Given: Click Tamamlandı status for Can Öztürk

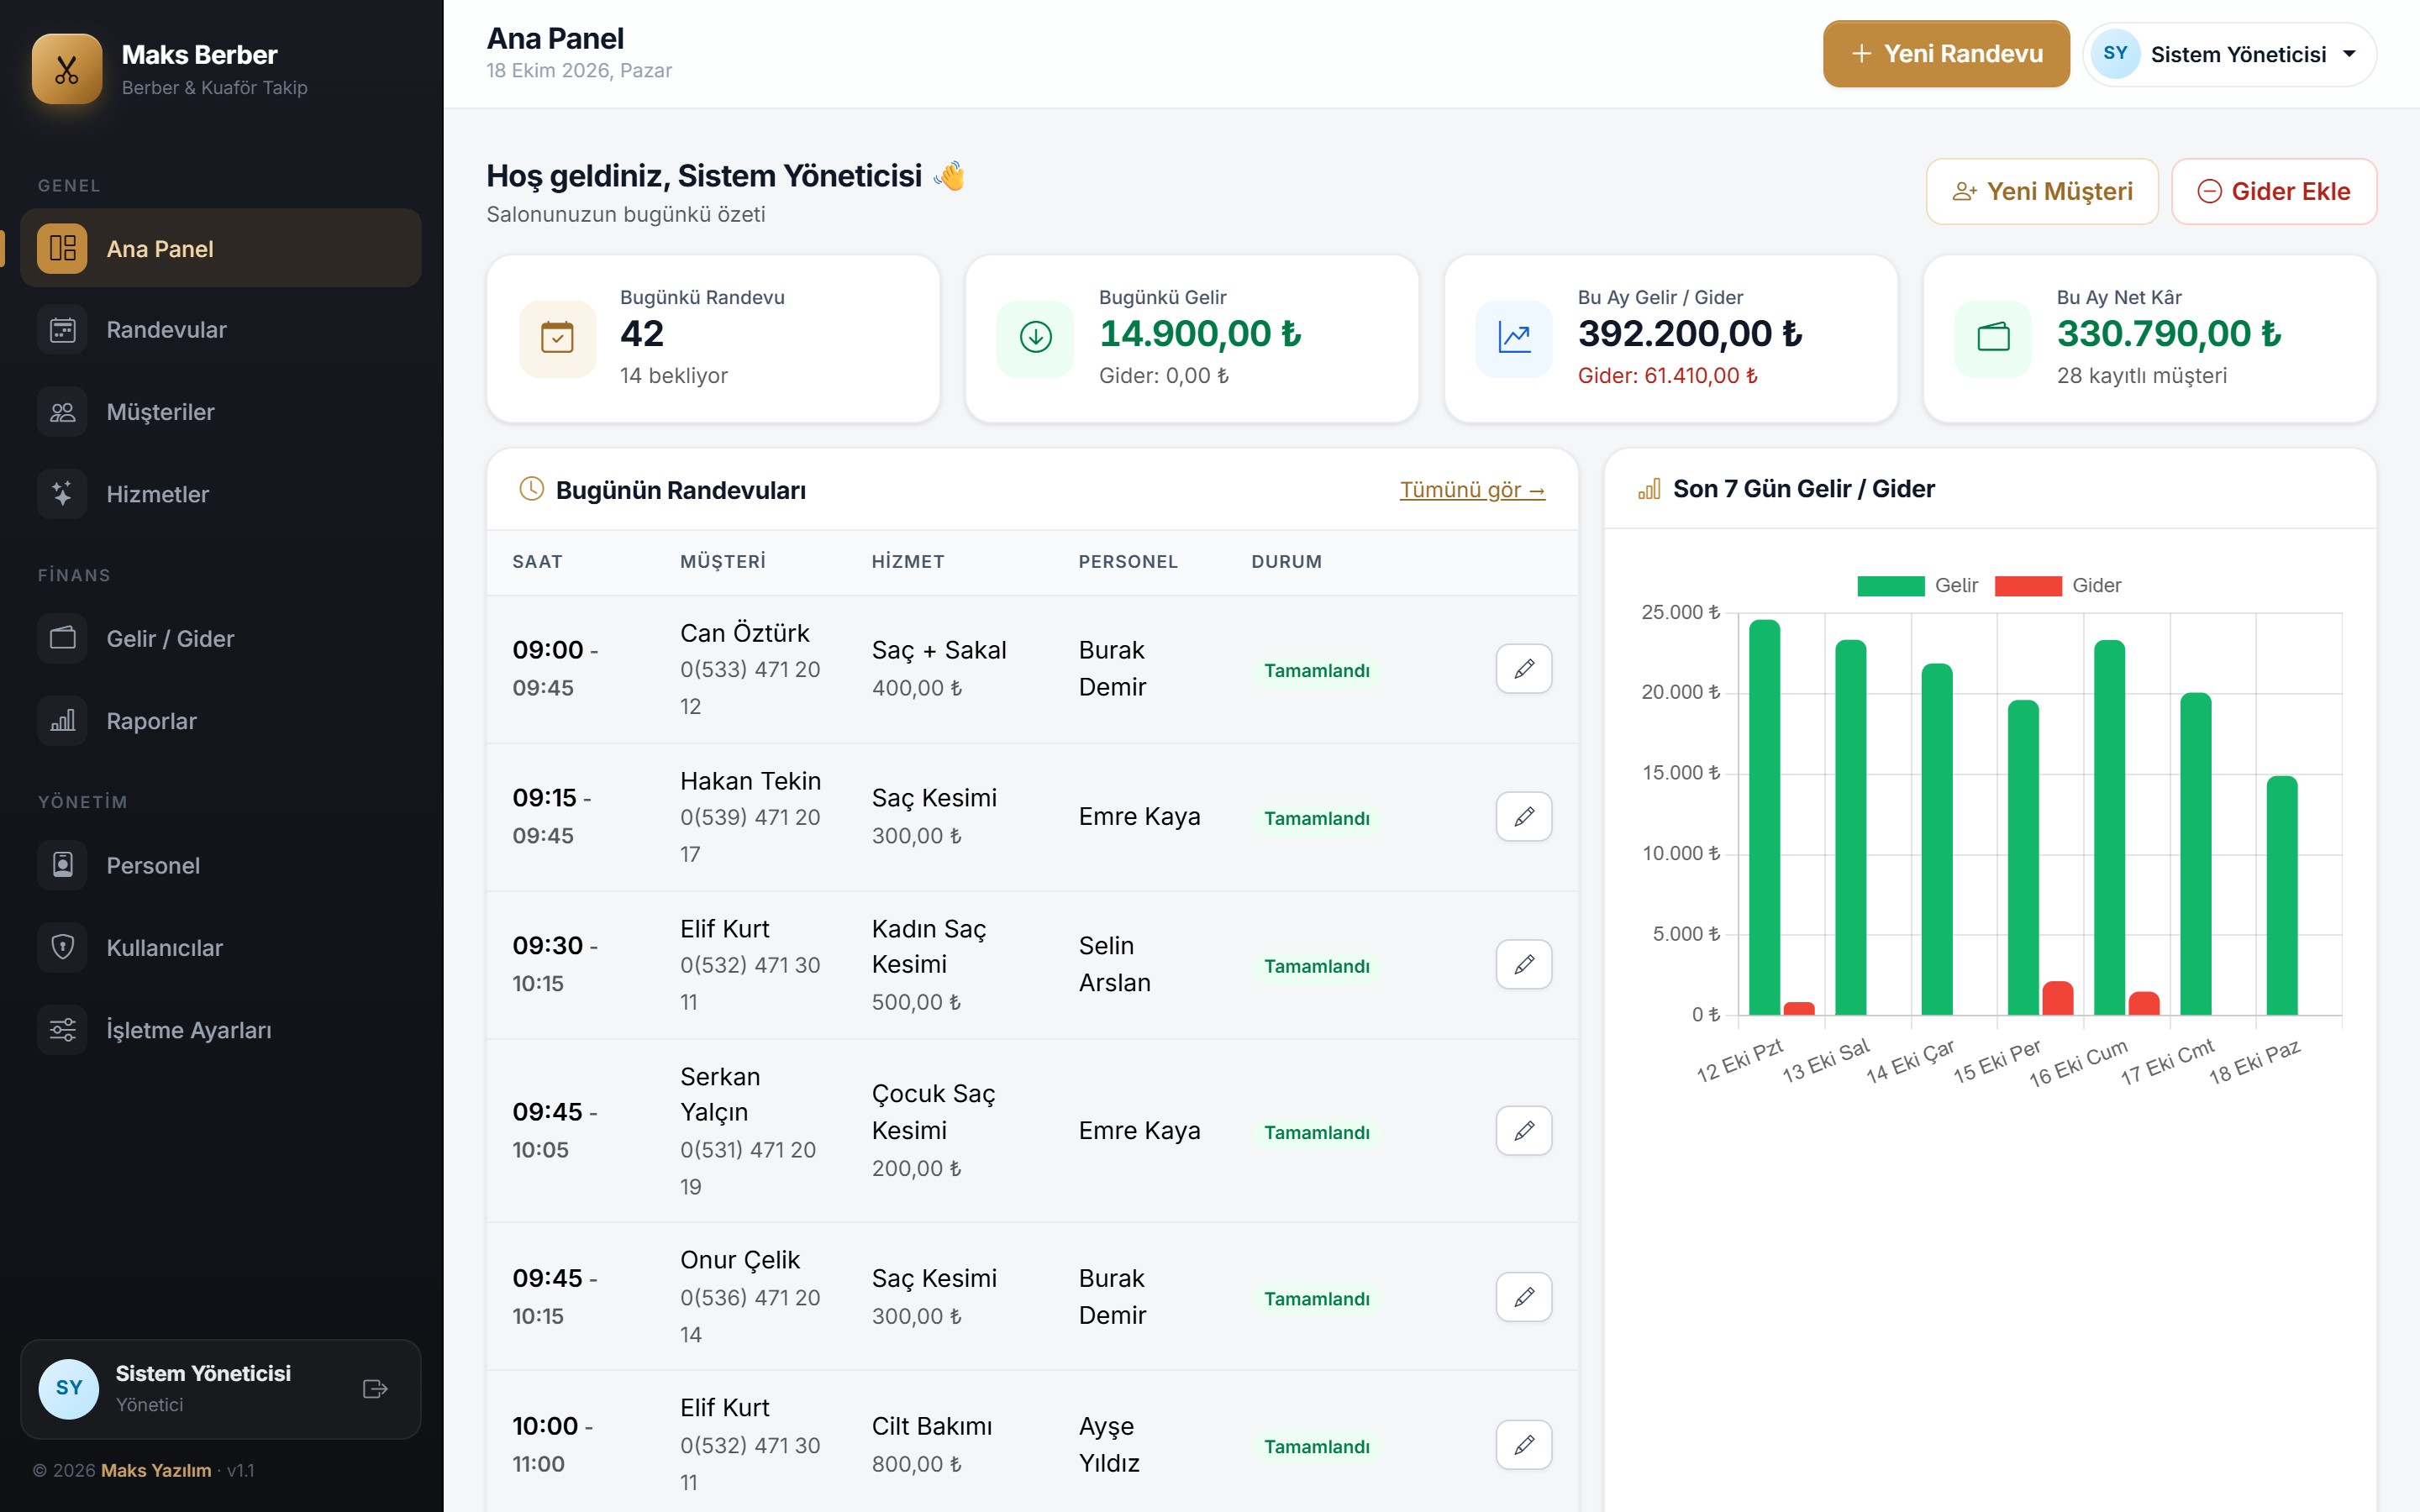Looking at the screenshot, I should tap(1316, 670).
